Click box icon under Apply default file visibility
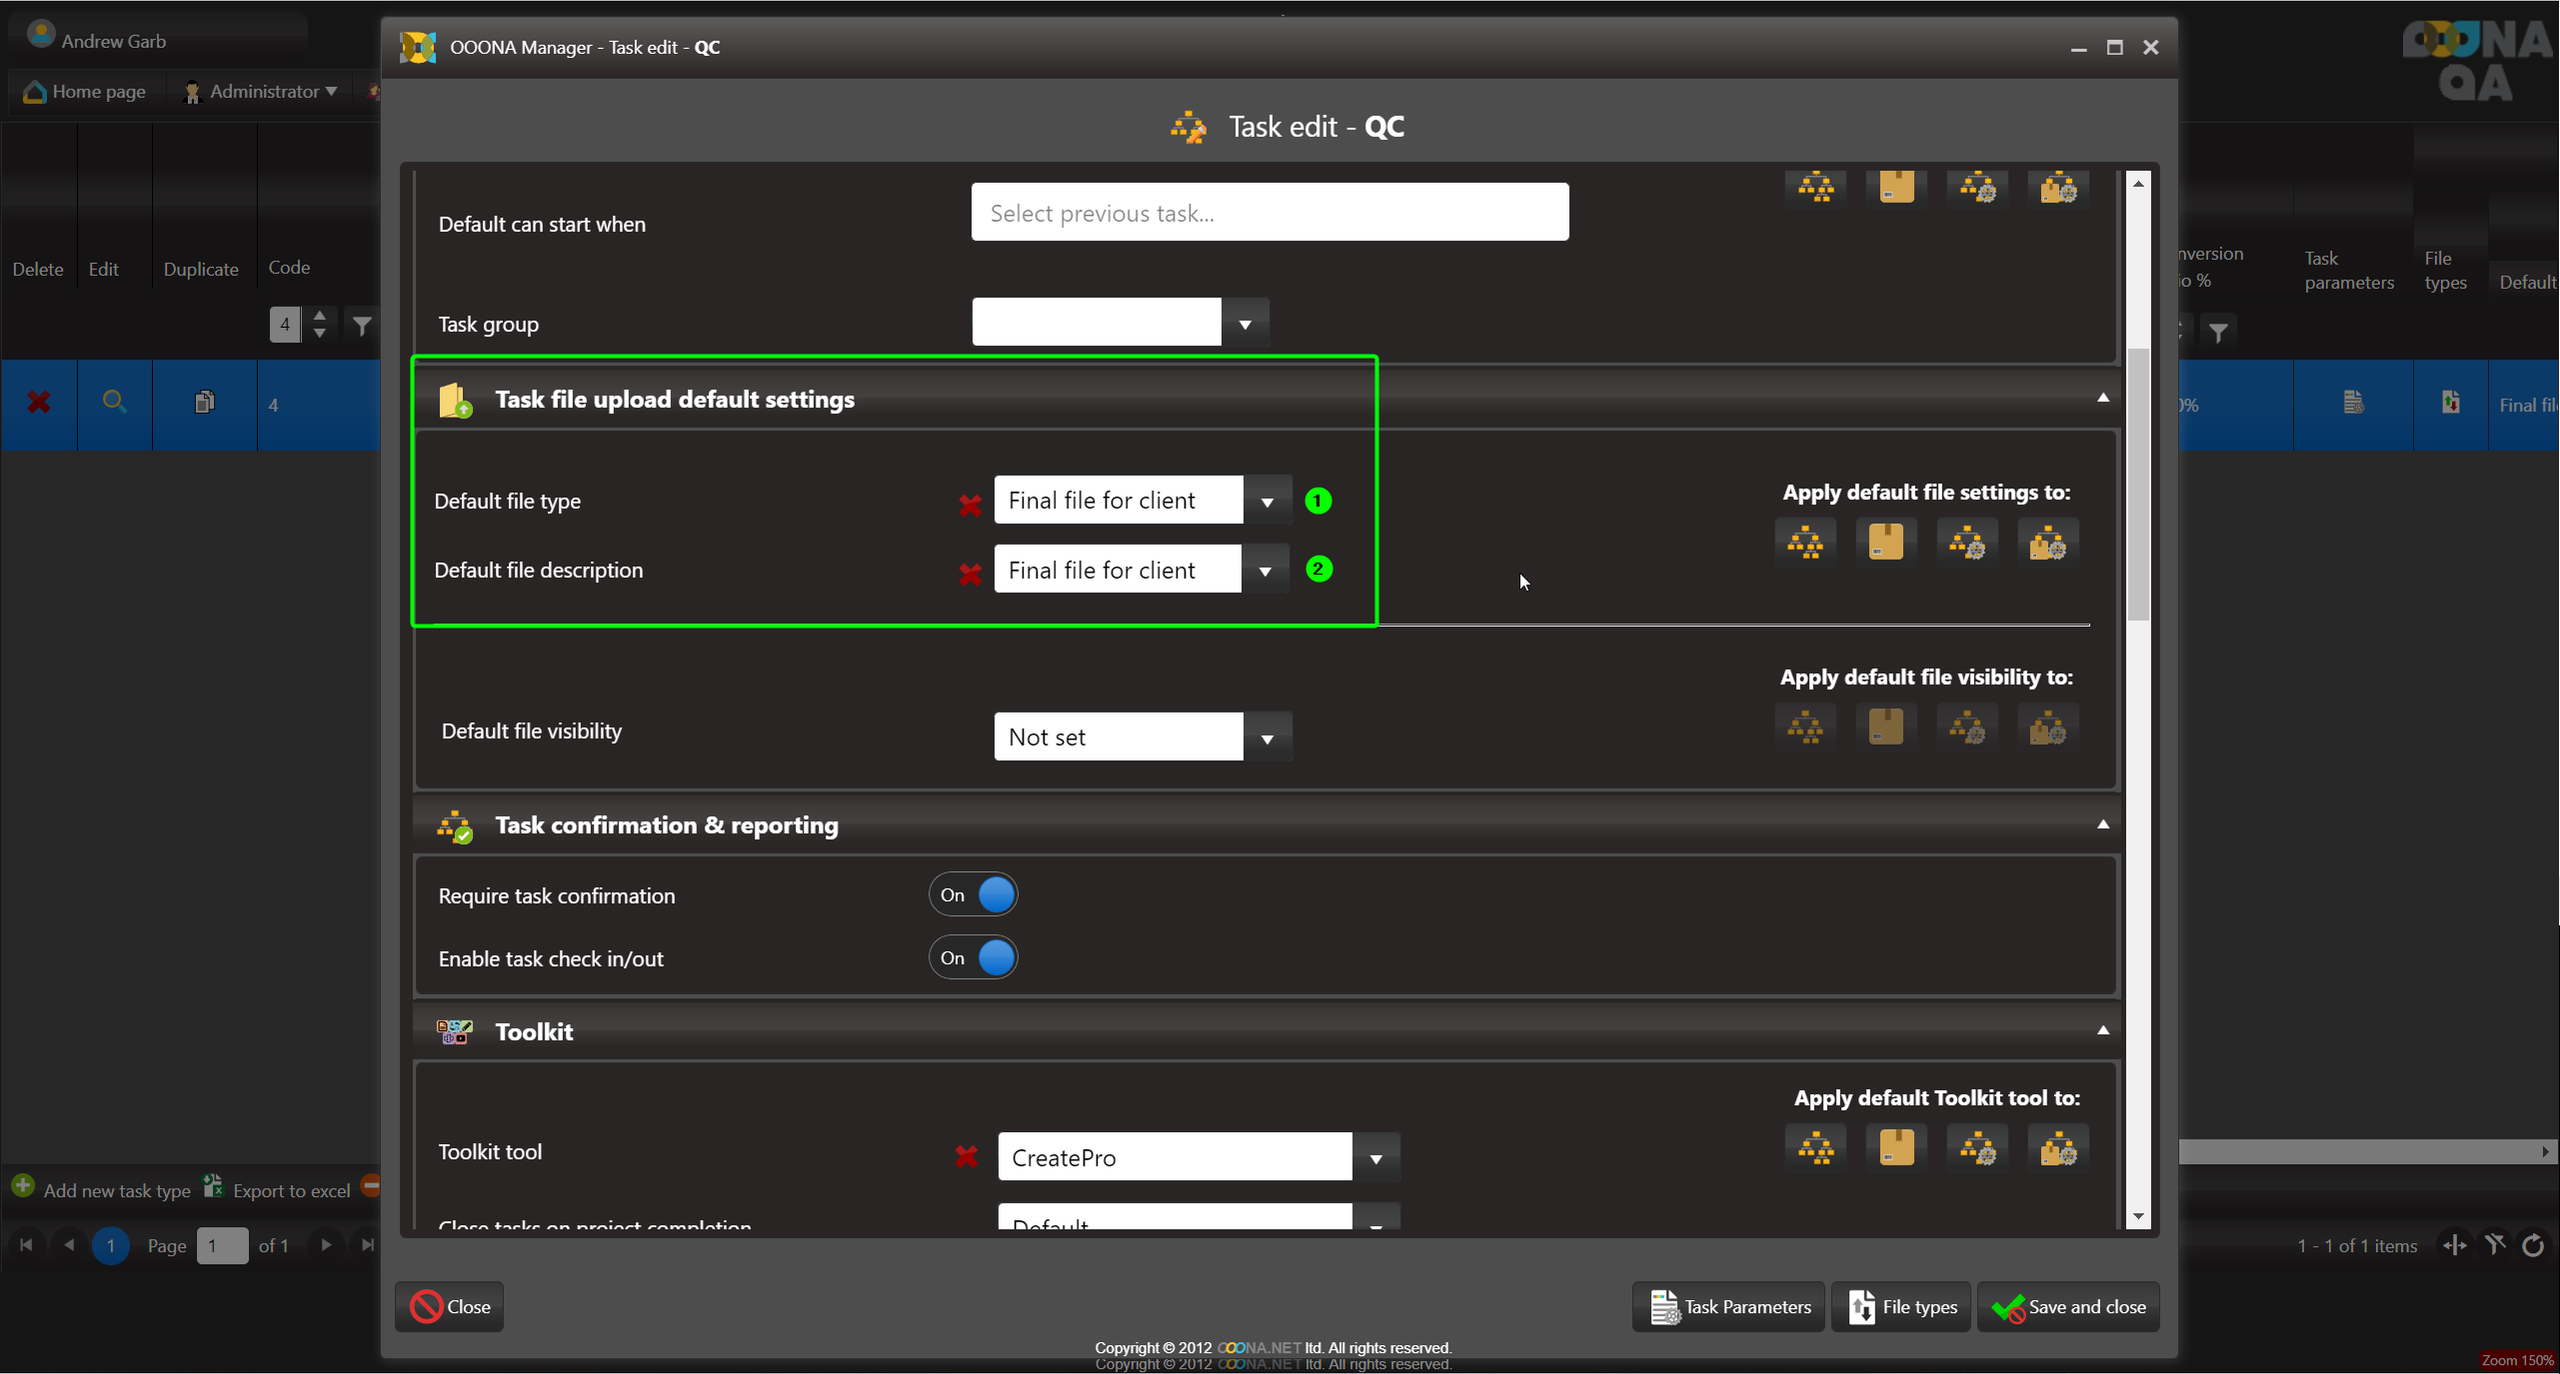Screen dimensions: 2560x1374 click(x=1885, y=727)
